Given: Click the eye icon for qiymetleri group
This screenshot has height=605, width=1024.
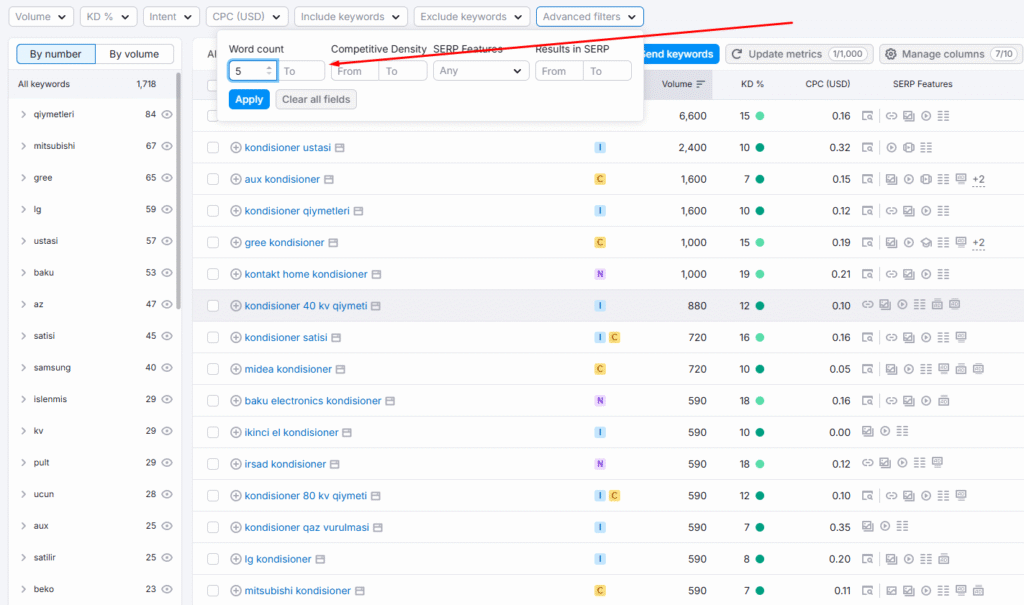Looking at the screenshot, I should tap(167, 115).
